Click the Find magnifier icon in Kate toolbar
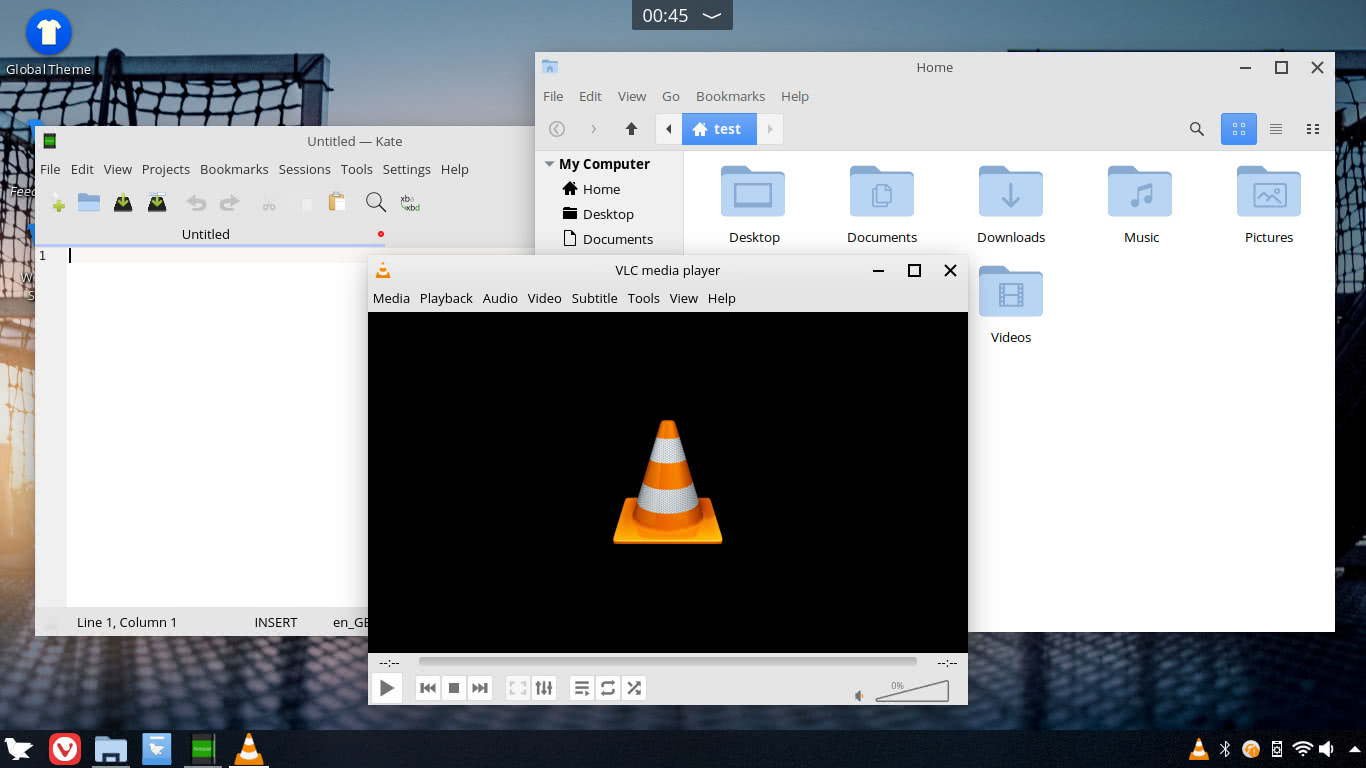The width and height of the screenshot is (1366, 768). [376, 203]
